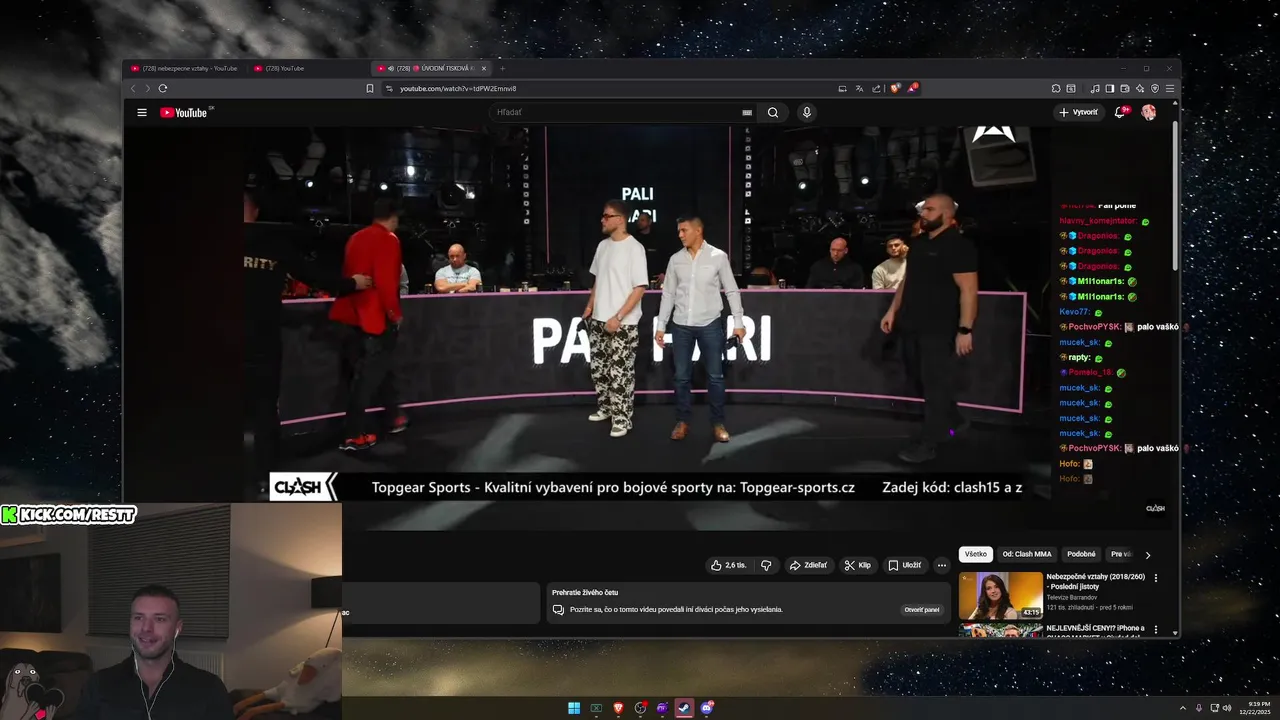Open Nebezpečné vztahy (2018/260) video title
This screenshot has height=720, width=1280.
(x=1097, y=581)
